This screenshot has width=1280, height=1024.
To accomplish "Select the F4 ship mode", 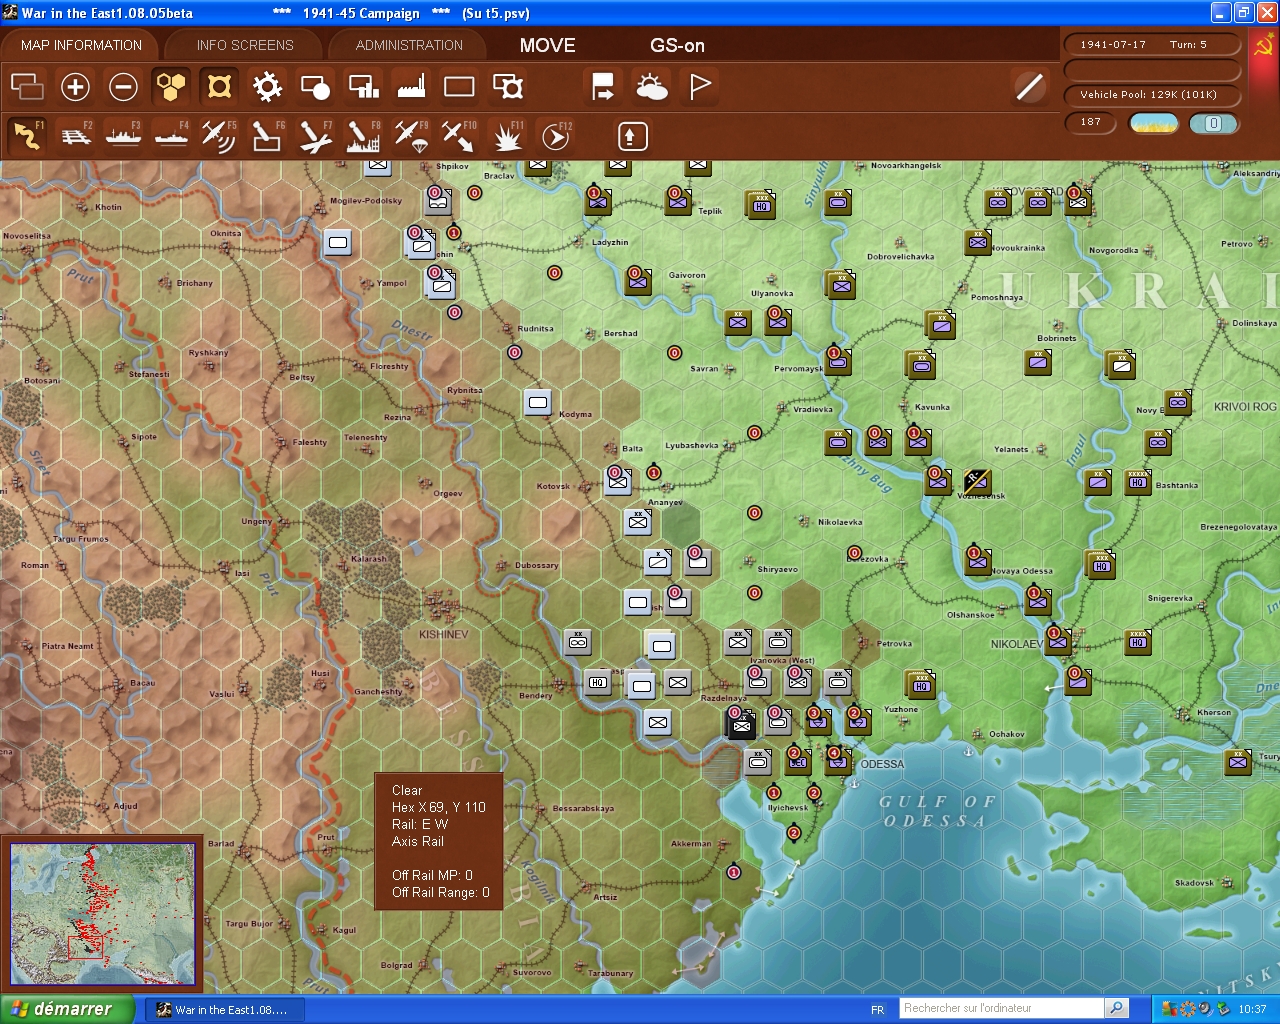I will tap(171, 136).
